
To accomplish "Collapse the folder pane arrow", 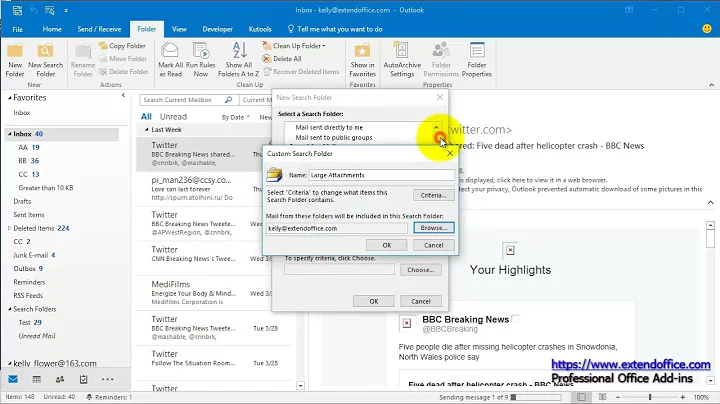I will [x=123, y=95].
